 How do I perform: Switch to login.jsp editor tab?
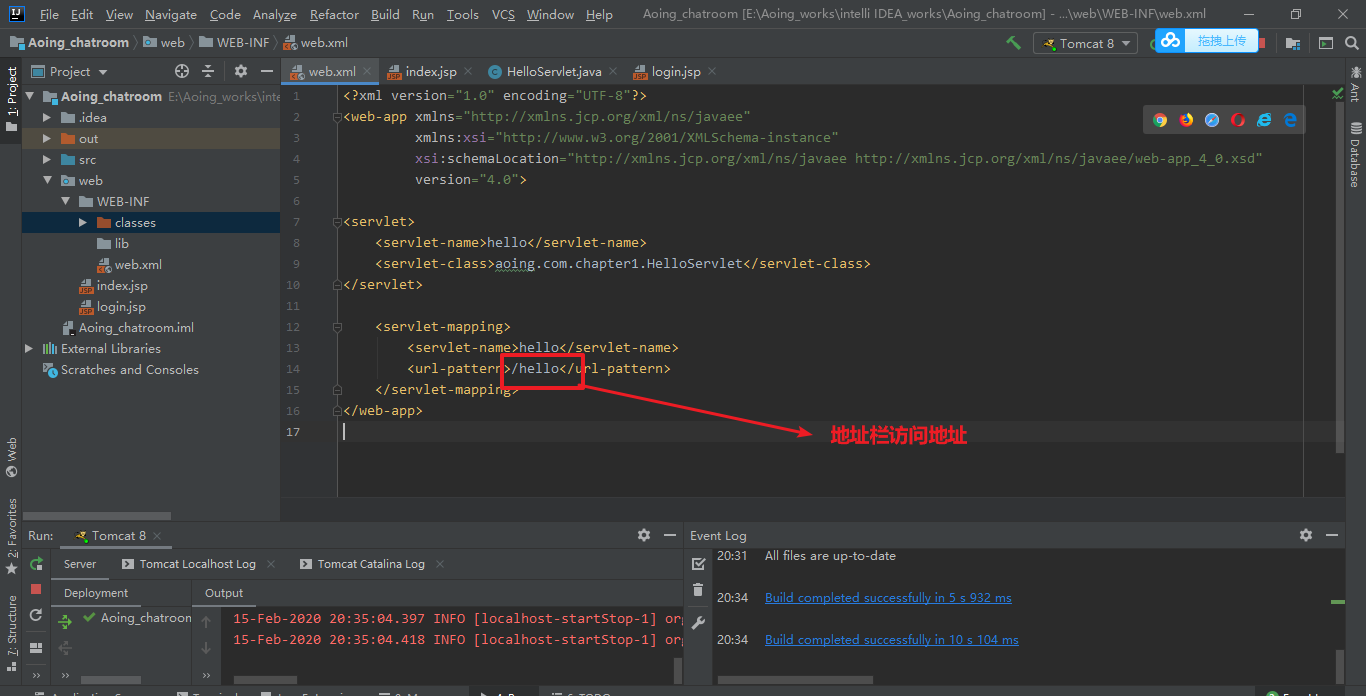(x=676, y=72)
